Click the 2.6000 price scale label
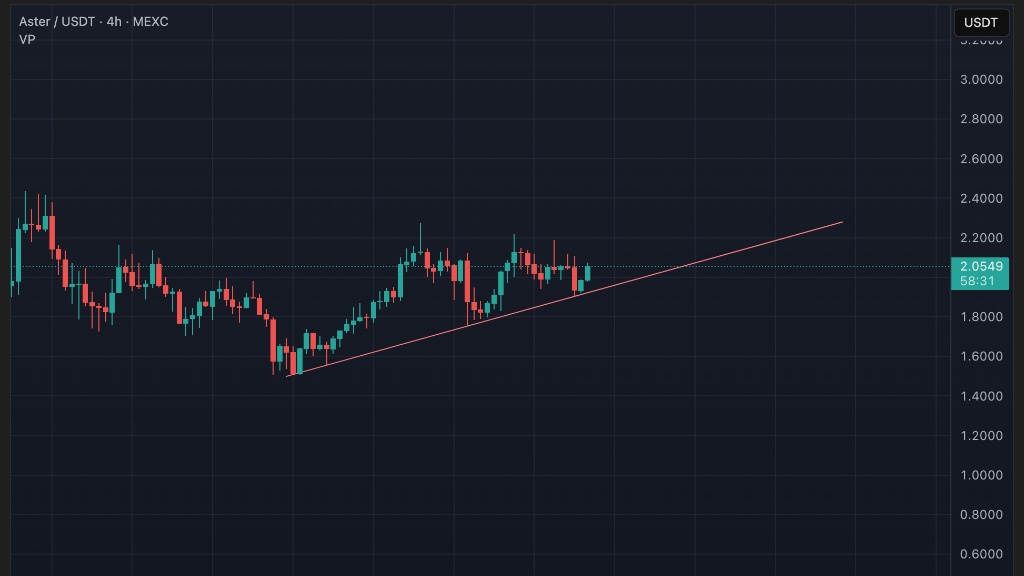The width and height of the screenshot is (1024, 576). coord(980,158)
